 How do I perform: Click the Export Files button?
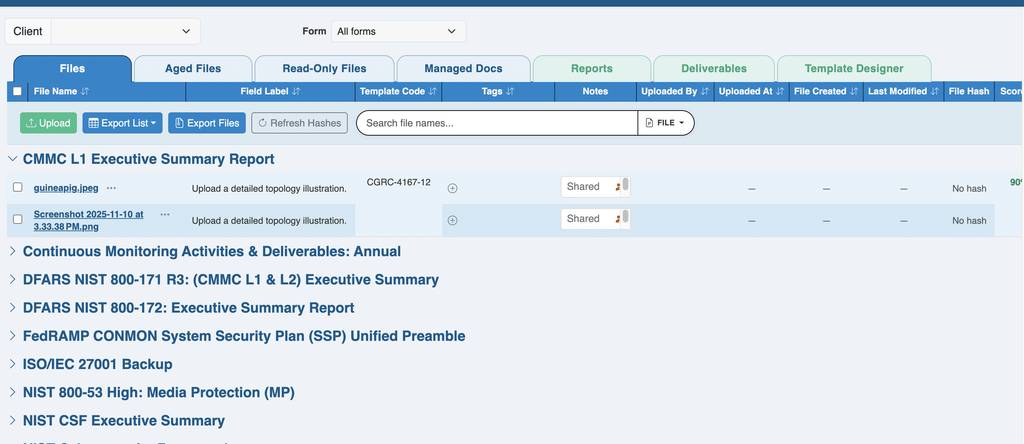click(207, 123)
